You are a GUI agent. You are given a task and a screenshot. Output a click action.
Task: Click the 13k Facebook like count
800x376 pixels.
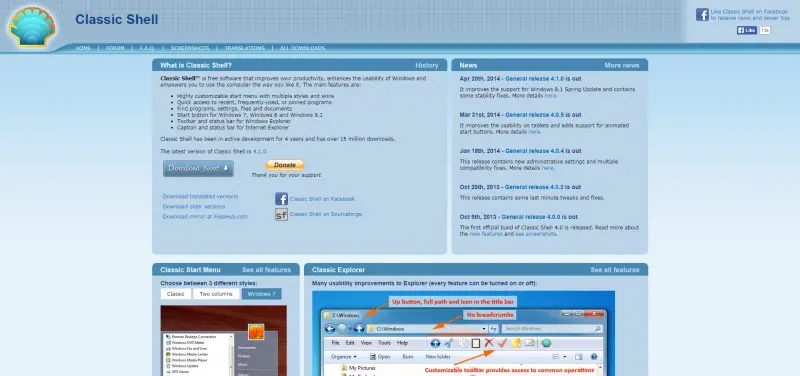[x=765, y=30]
